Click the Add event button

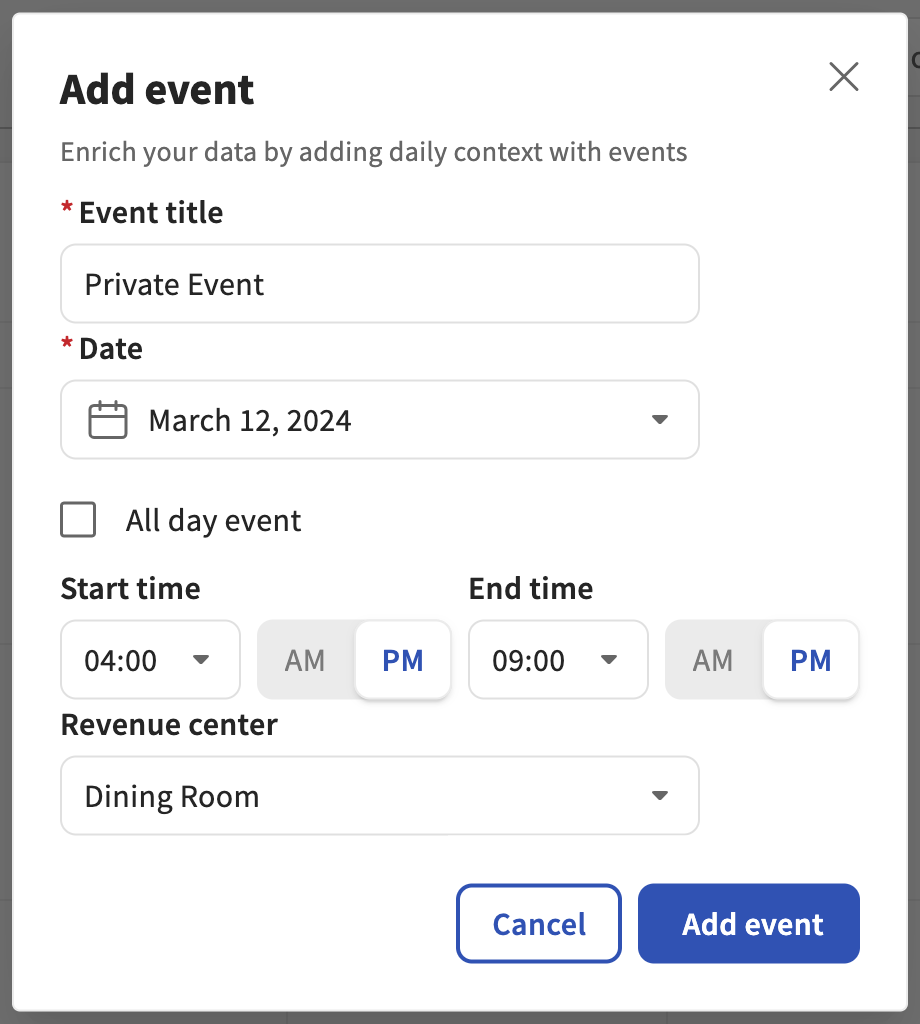pos(748,924)
